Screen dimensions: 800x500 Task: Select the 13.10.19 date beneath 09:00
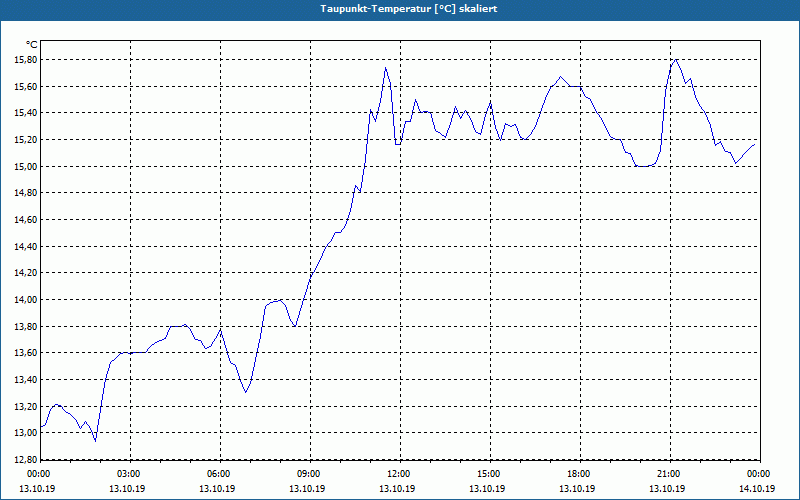(x=307, y=488)
